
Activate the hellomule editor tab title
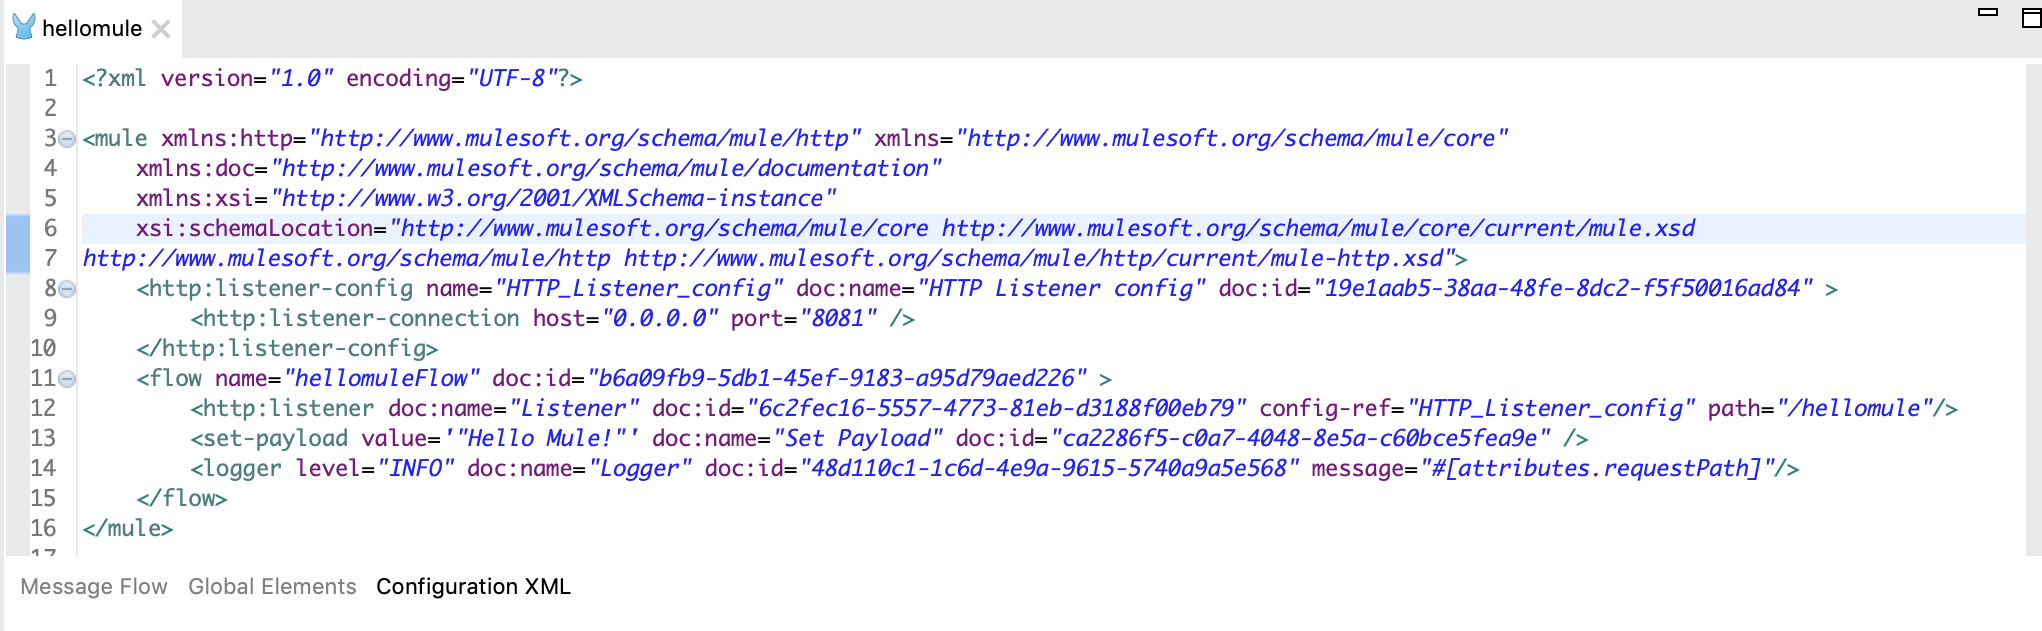coord(92,29)
